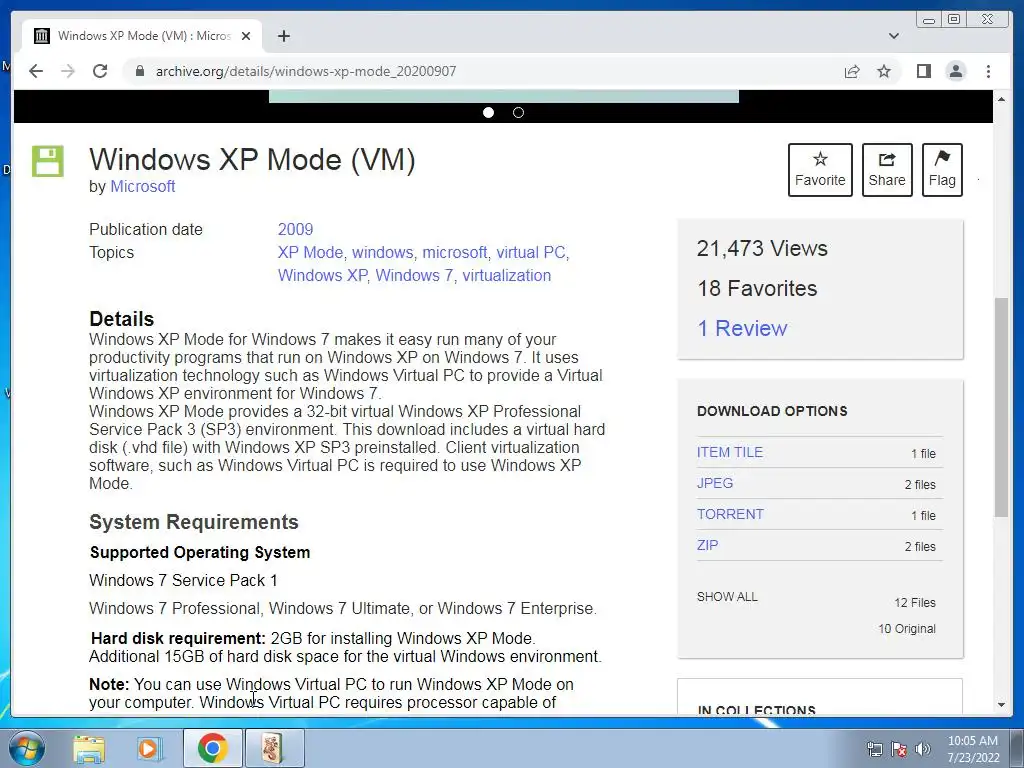This screenshot has height=768, width=1024.
Task: Click the address bar URL
Action: [x=306, y=71]
